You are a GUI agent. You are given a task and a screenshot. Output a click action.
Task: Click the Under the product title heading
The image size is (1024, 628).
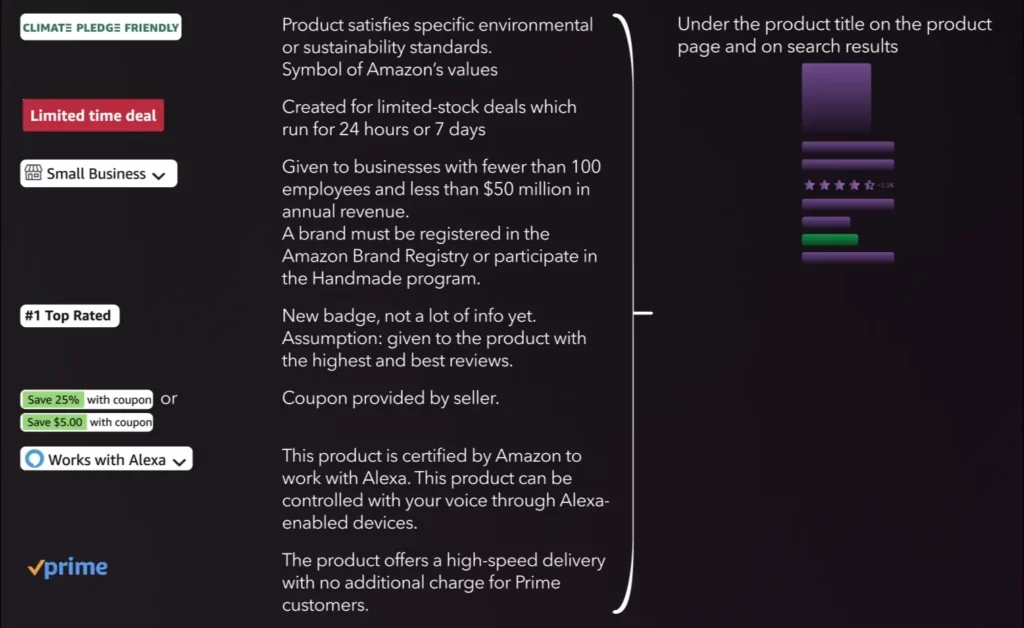pyautogui.click(x=834, y=35)
